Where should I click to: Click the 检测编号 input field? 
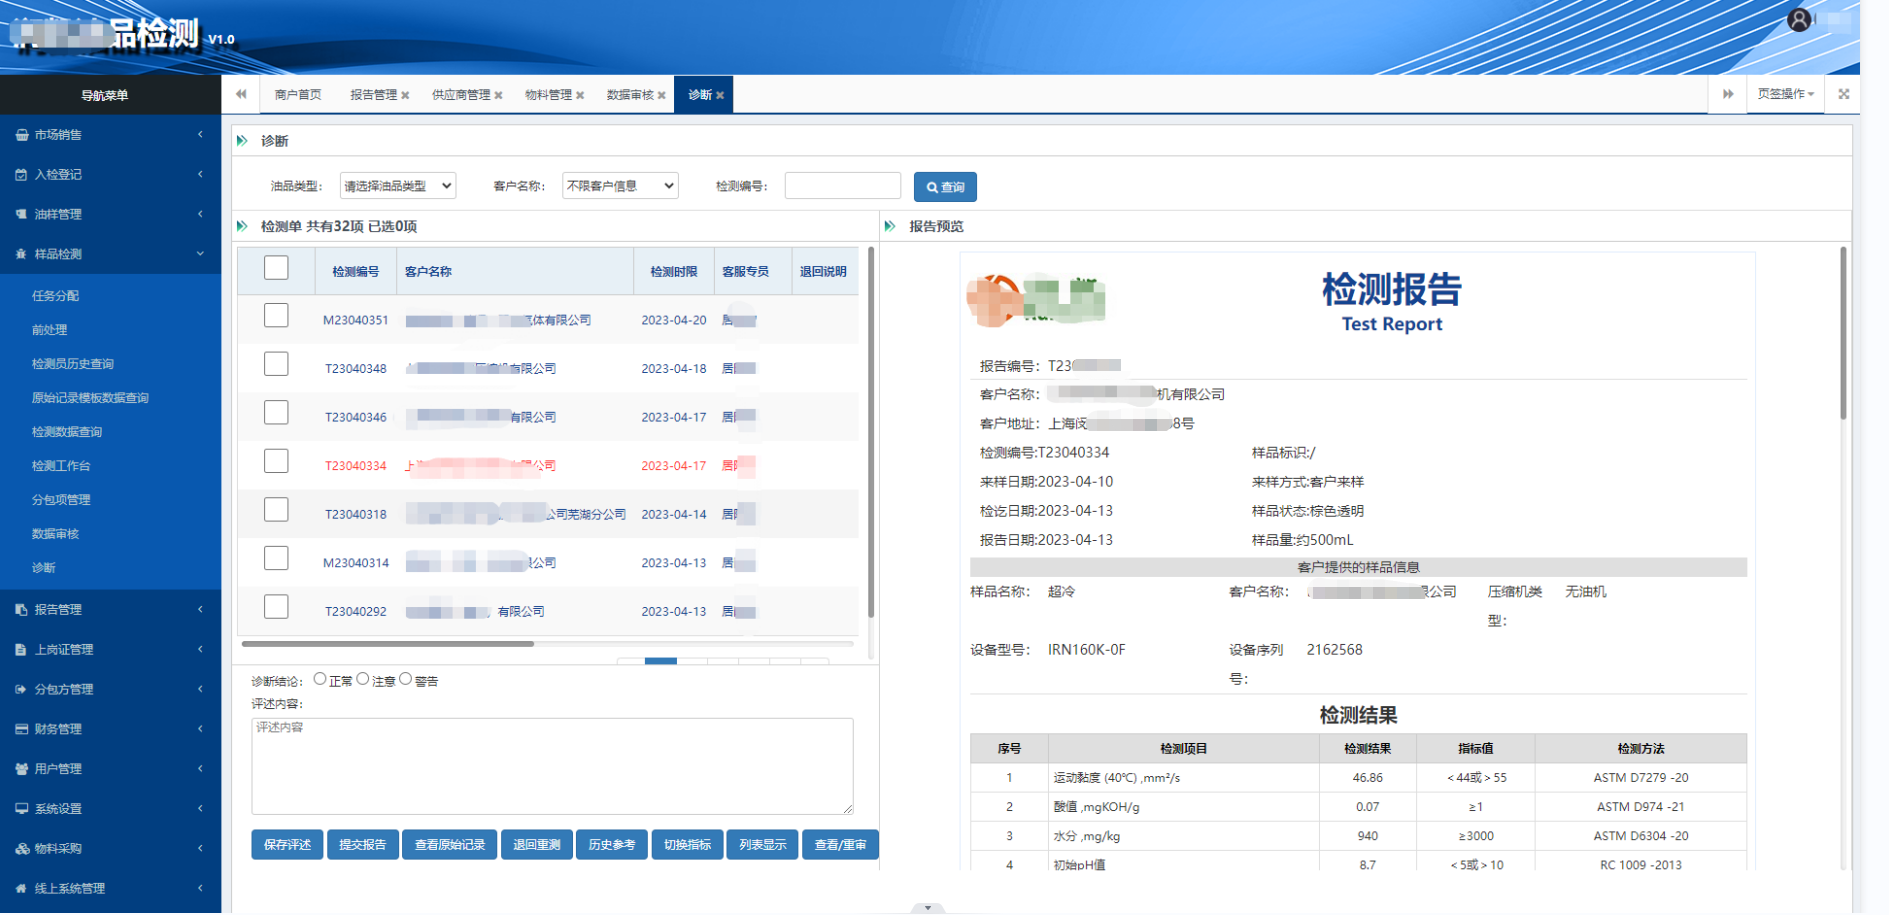pos(843,186)
